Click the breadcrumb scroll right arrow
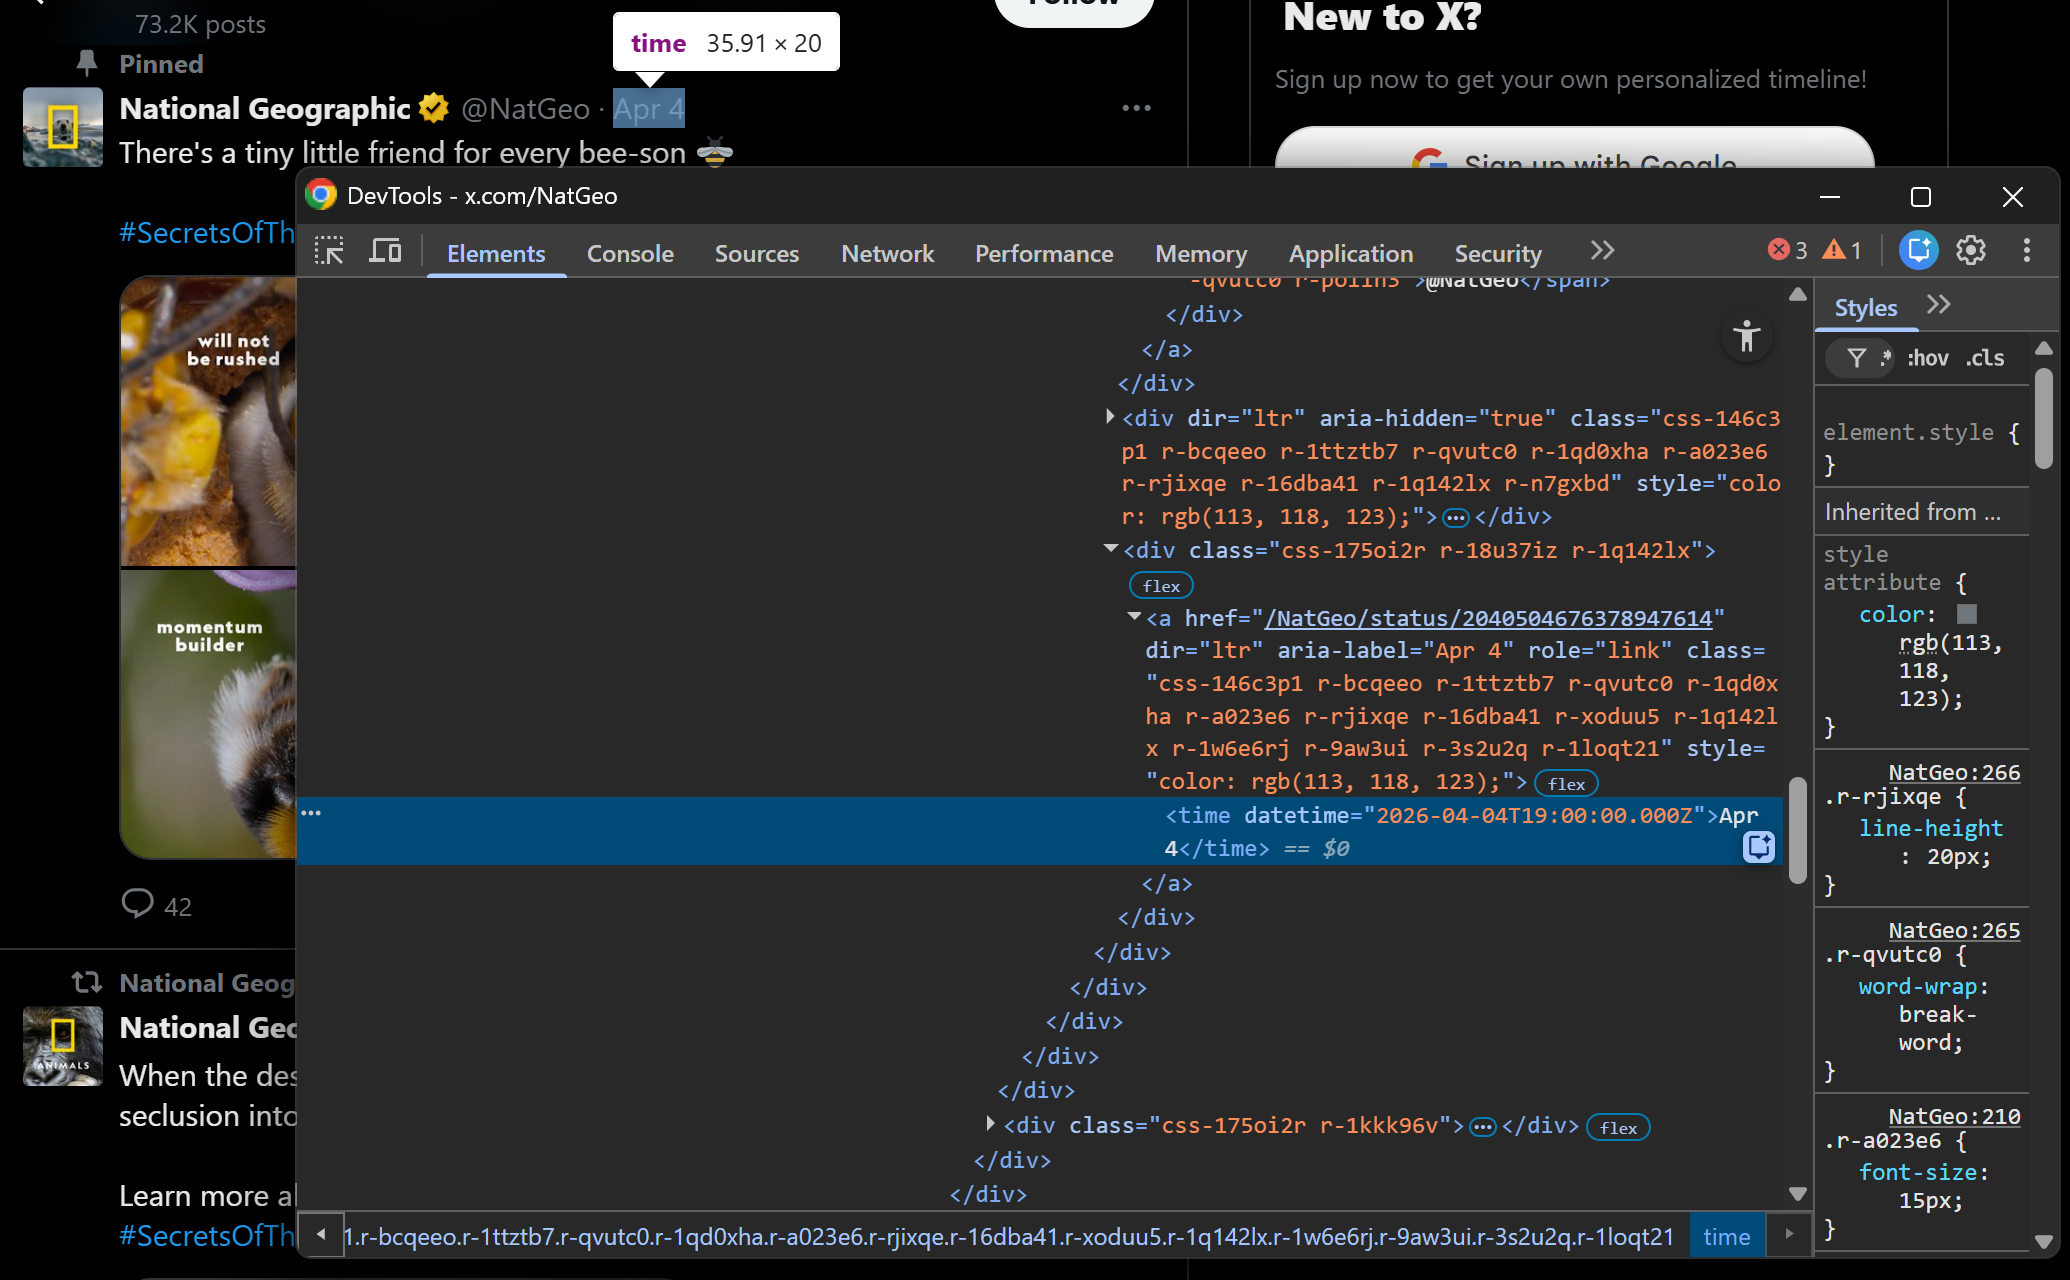 point(1789,1235)
